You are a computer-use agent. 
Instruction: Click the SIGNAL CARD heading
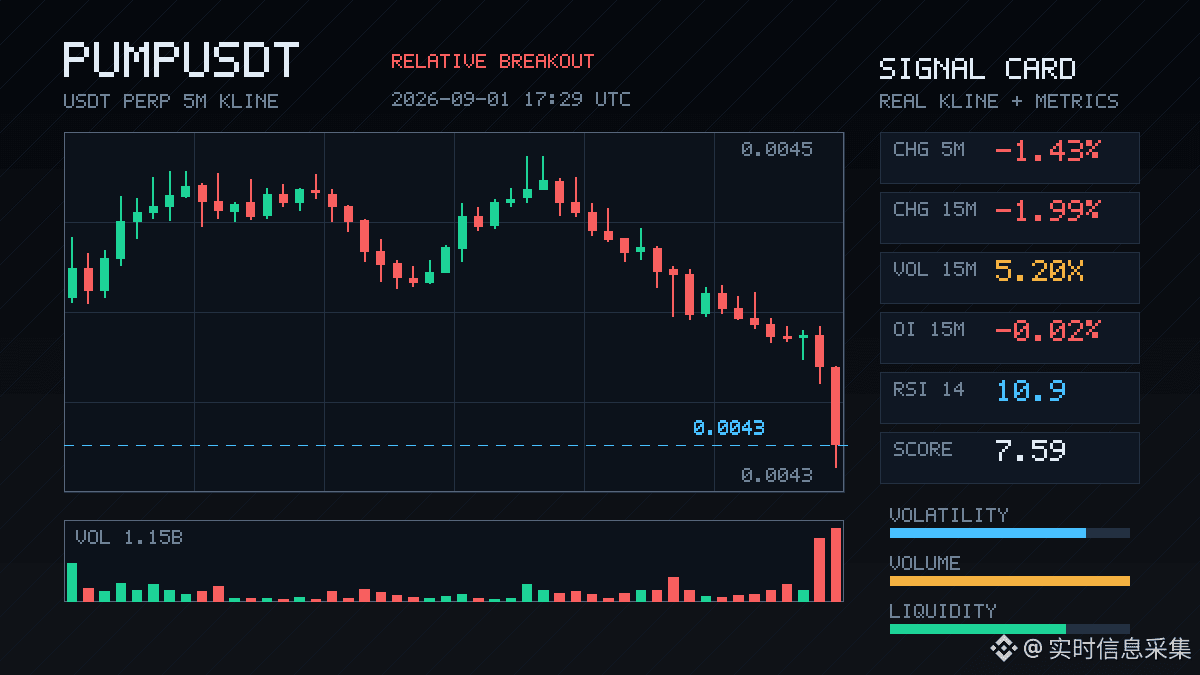(x=977, y=69)
